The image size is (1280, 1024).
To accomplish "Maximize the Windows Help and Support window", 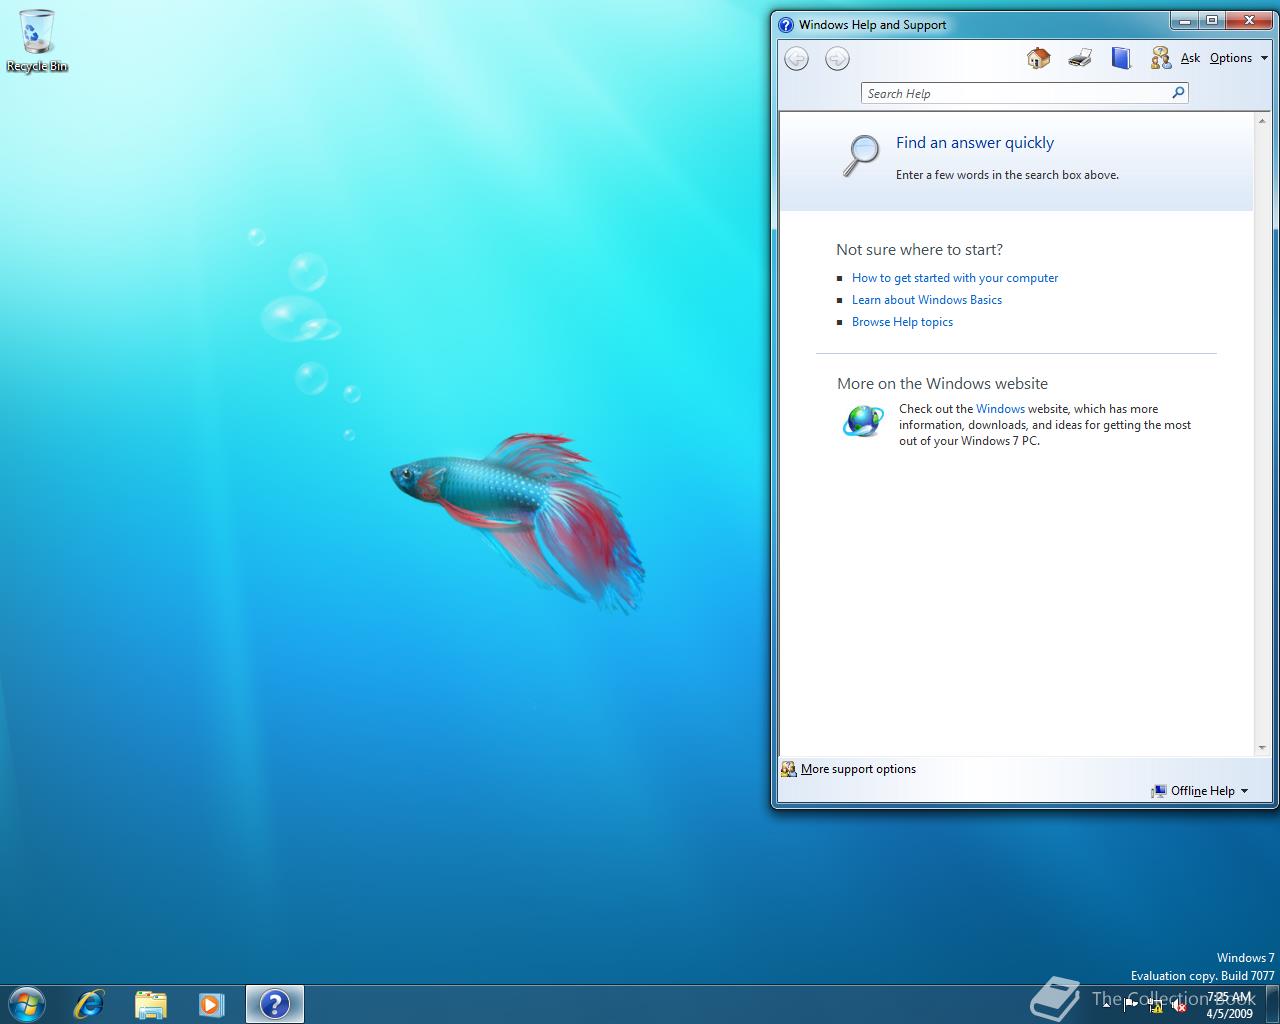I will (x=1212, y=20).
